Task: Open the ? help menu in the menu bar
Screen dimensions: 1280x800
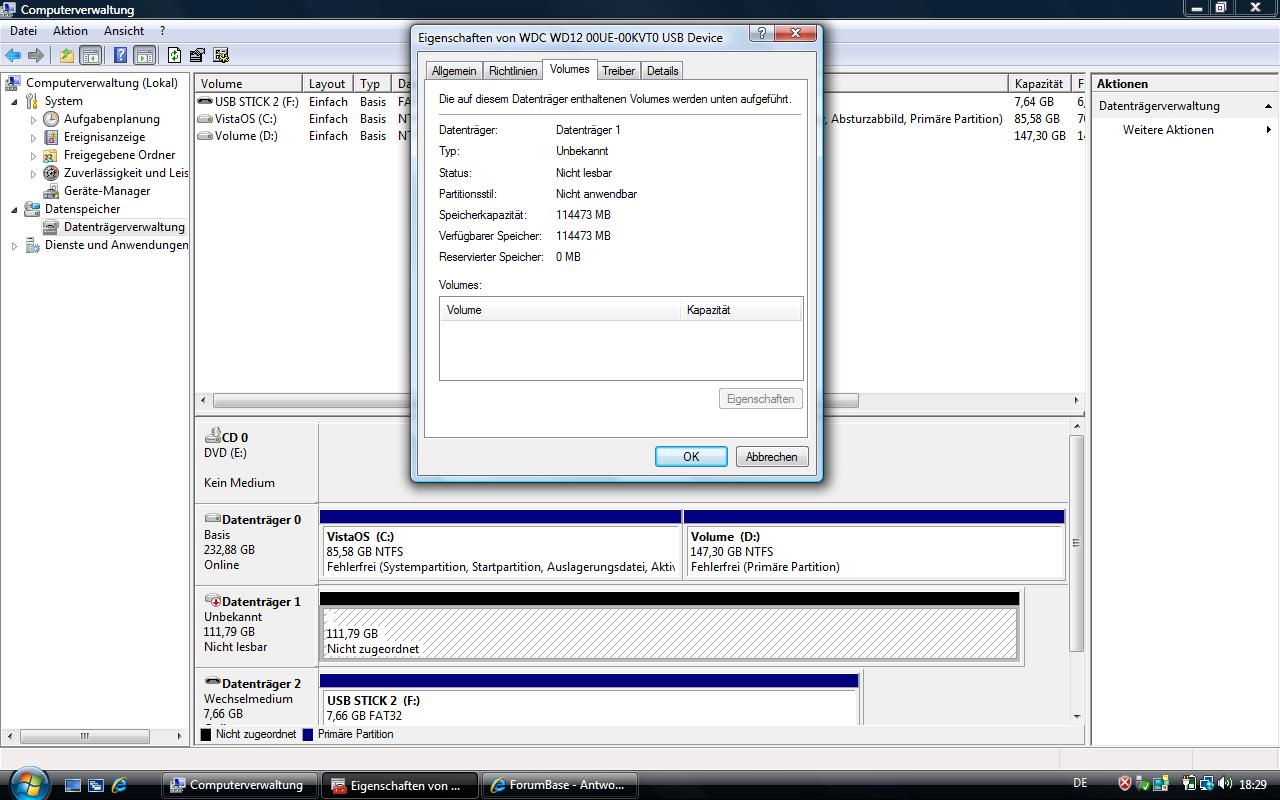Action: pos(162,31)
